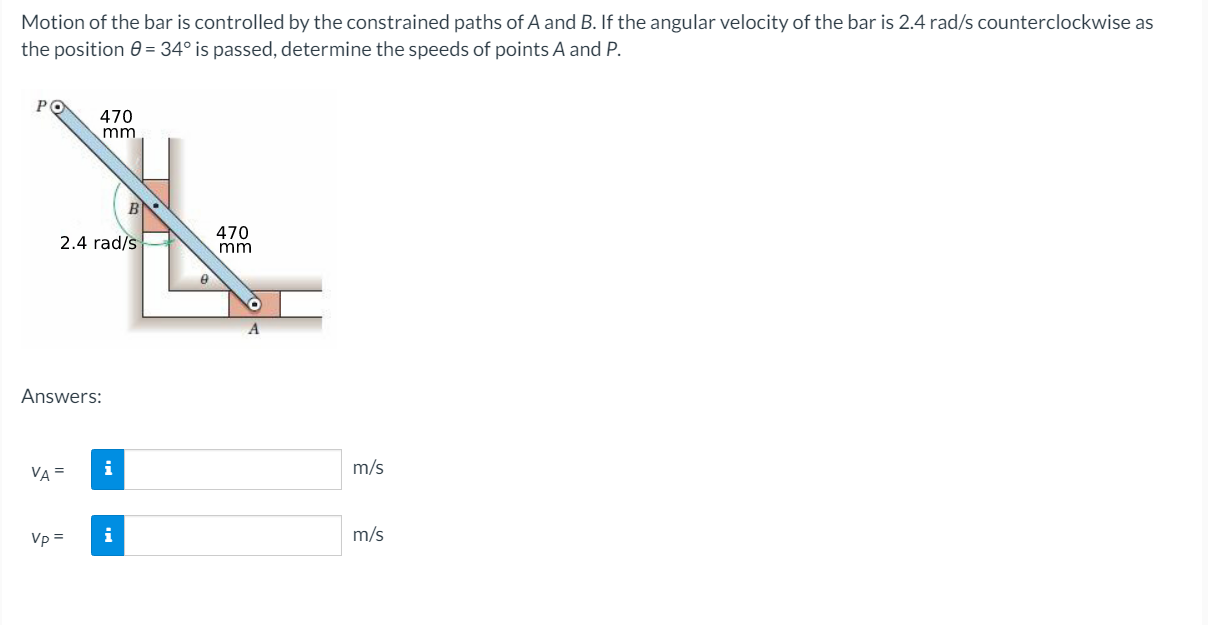Select the blue i button for velocity of A
Viewport: 1208px width, 625px height.
pyautogui.click(x=109, y=469)
